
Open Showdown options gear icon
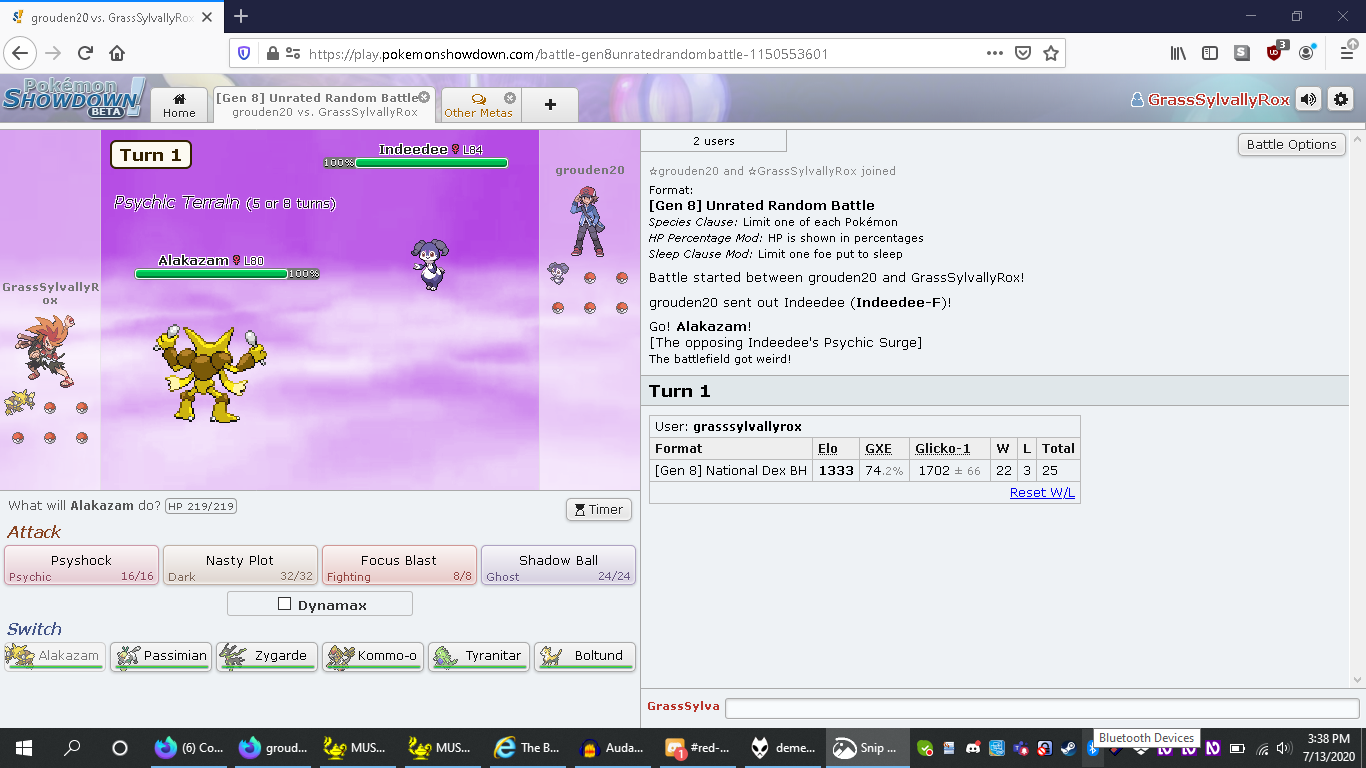[x=1340, y=99]
